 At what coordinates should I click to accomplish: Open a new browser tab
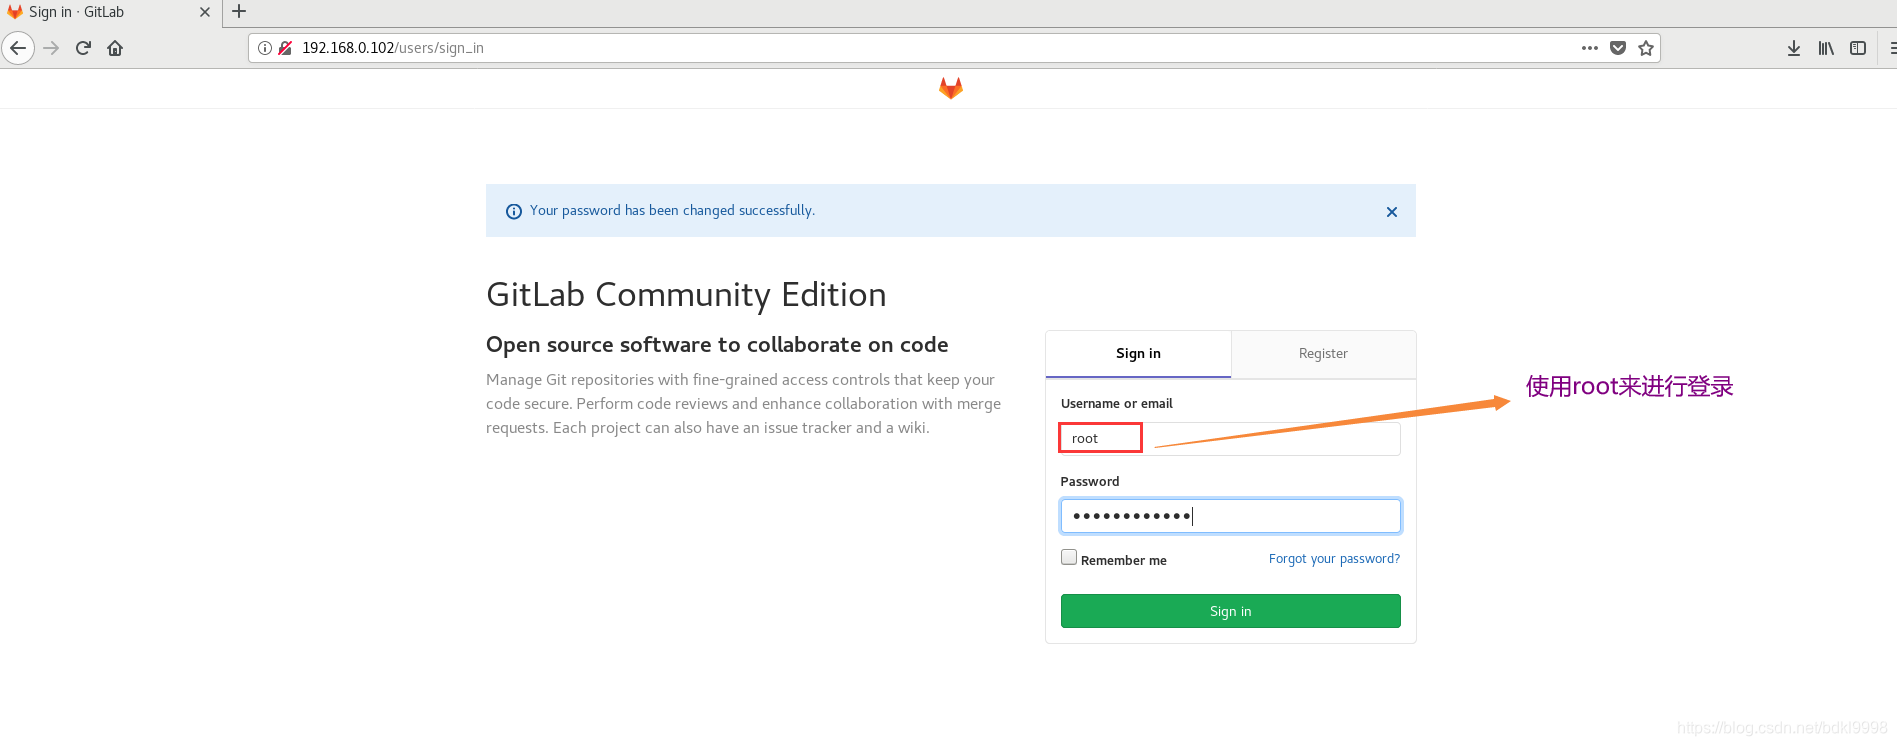239,12
